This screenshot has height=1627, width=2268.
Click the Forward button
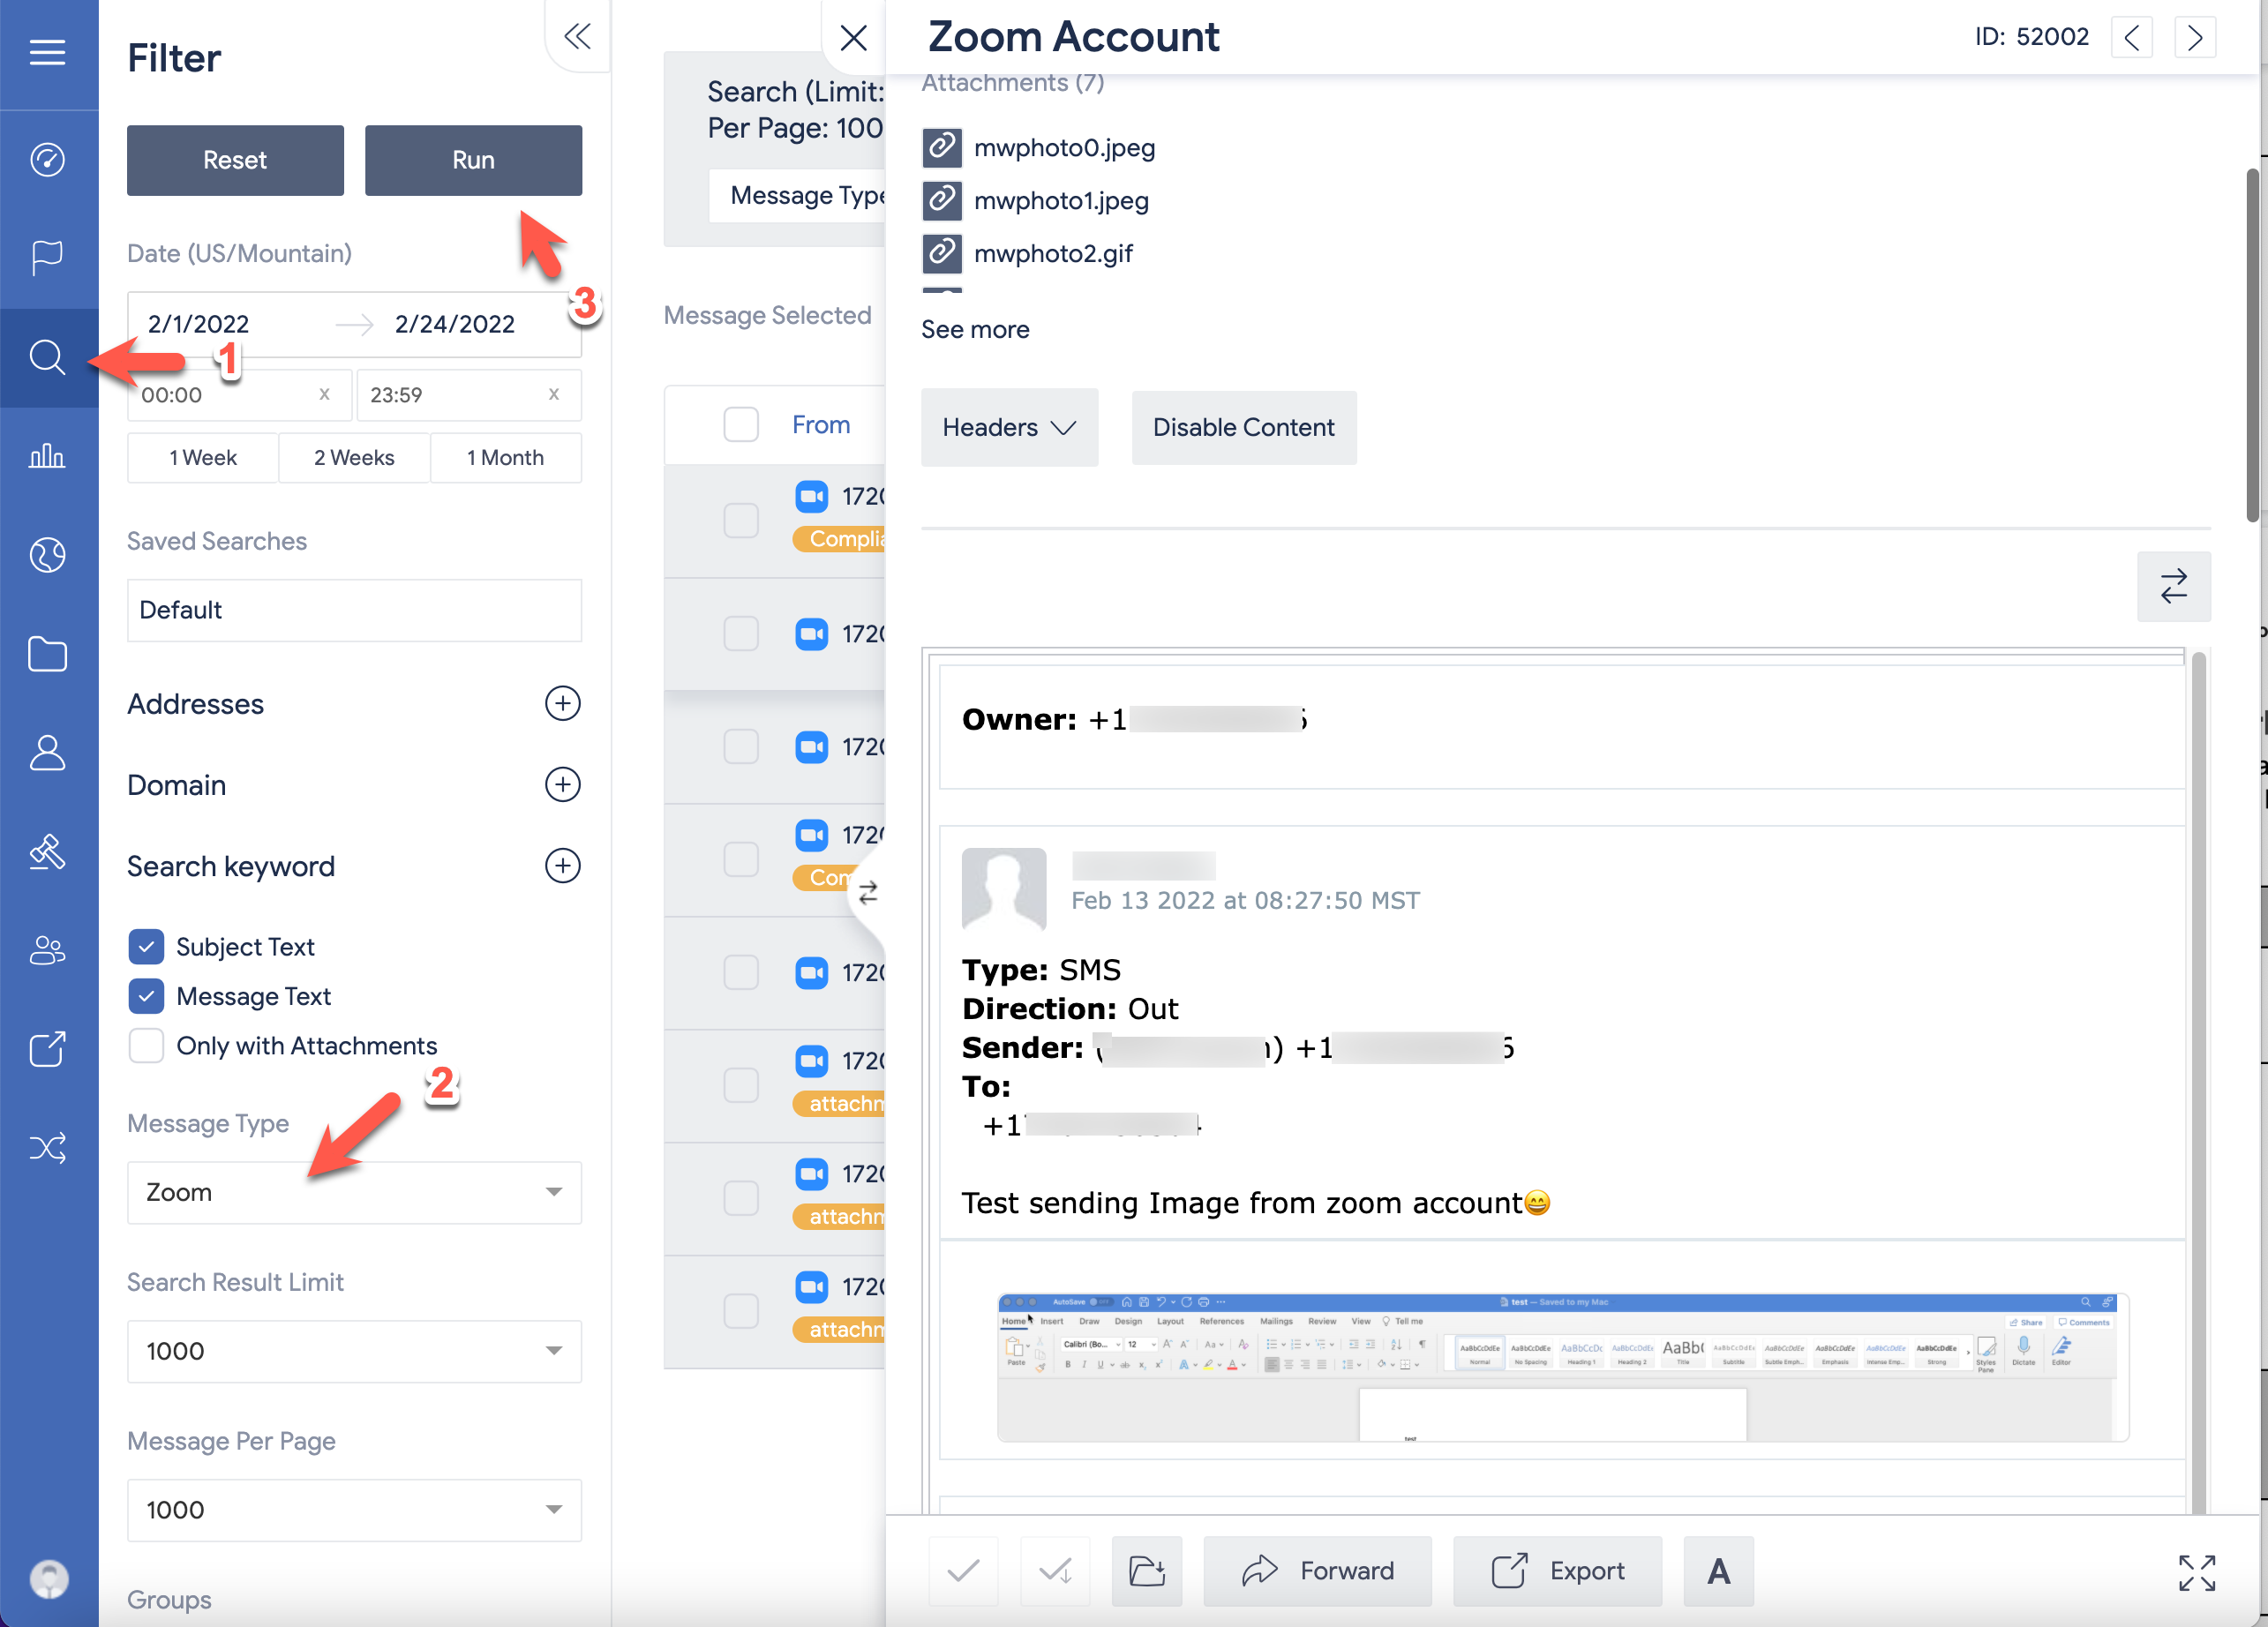tap(1317, 1570)
